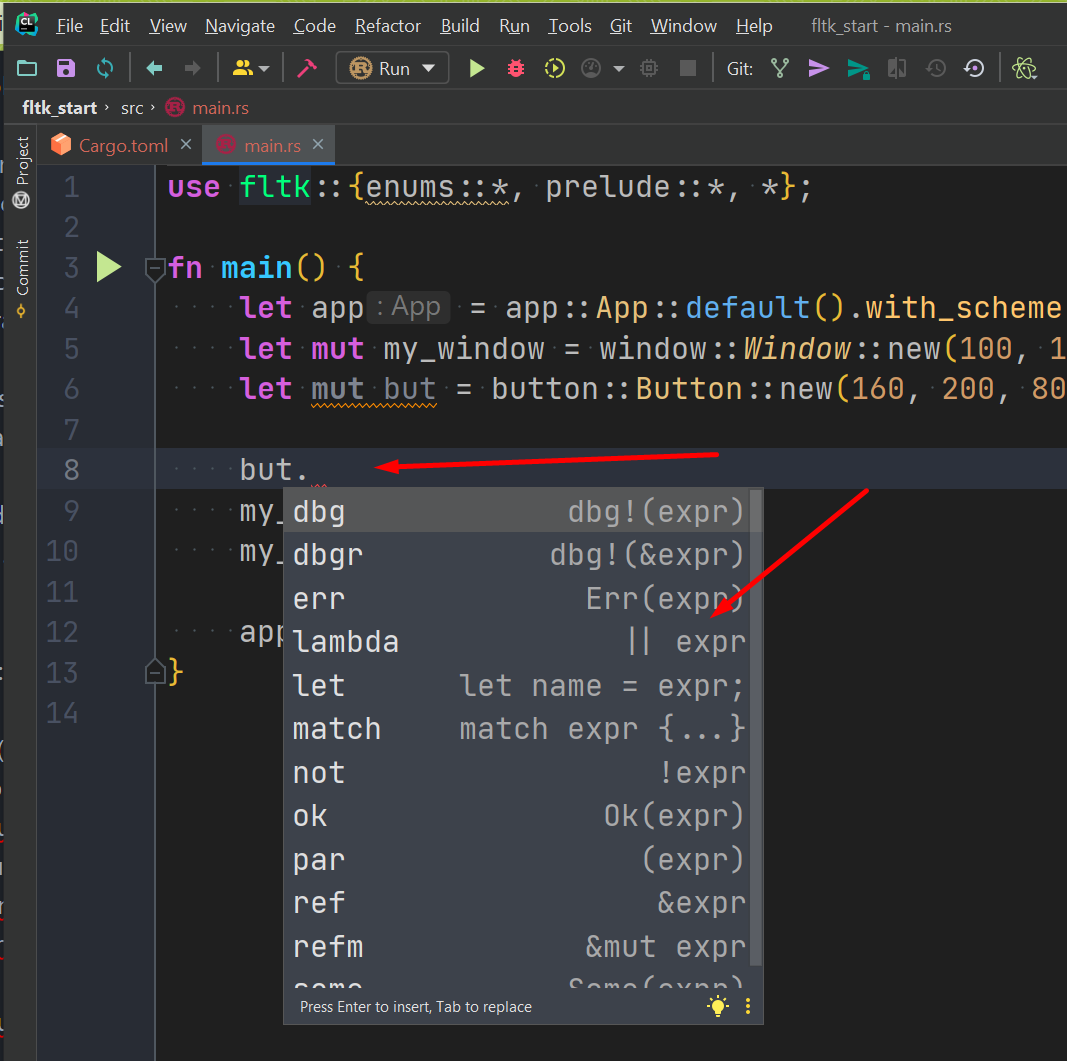Toggle the Project tool window sidebar
This screenshot has height=1061, width=1067.
pyautogui.click(x=22, y=160)
